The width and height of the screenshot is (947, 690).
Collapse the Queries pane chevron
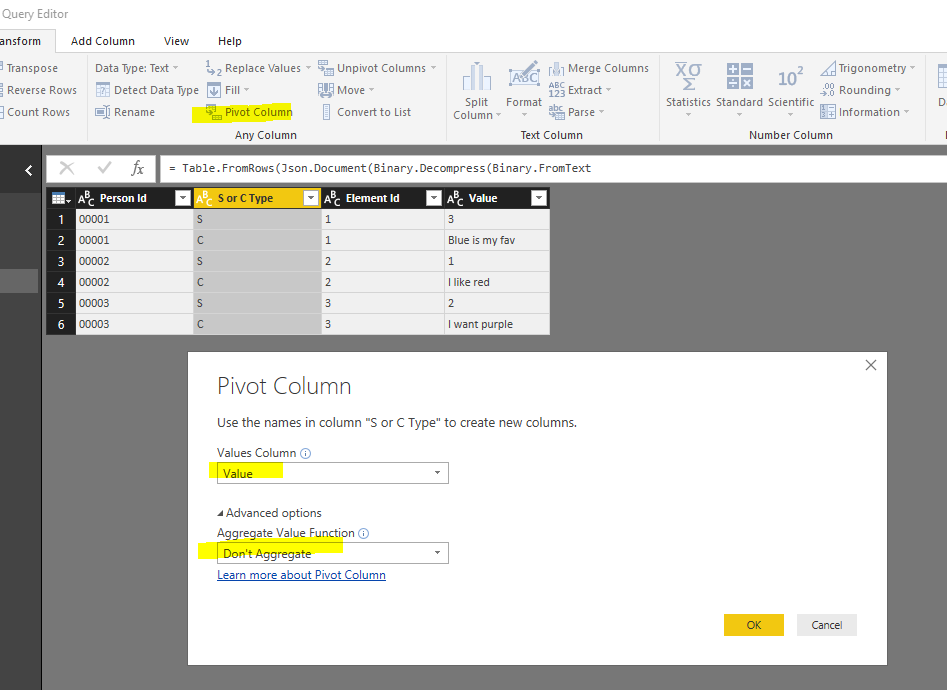pyautogui.click(x=28, y=170)
